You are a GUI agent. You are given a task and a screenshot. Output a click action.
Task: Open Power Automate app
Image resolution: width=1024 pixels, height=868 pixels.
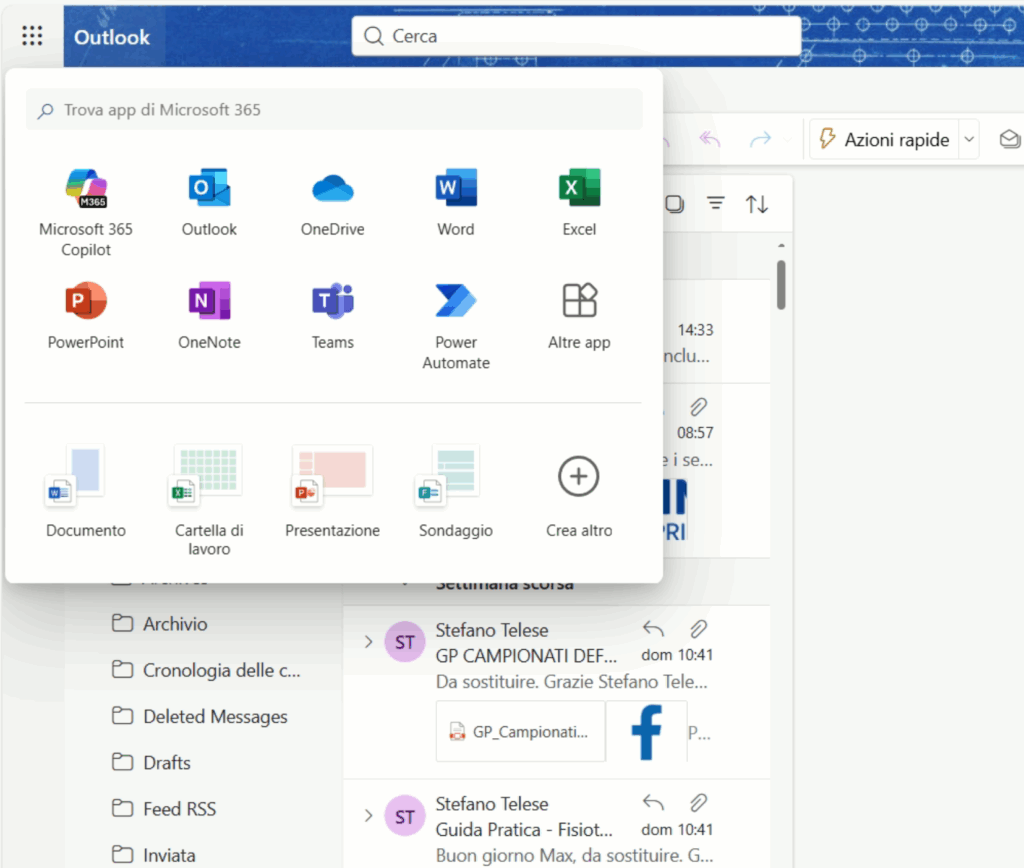[456, 325]
